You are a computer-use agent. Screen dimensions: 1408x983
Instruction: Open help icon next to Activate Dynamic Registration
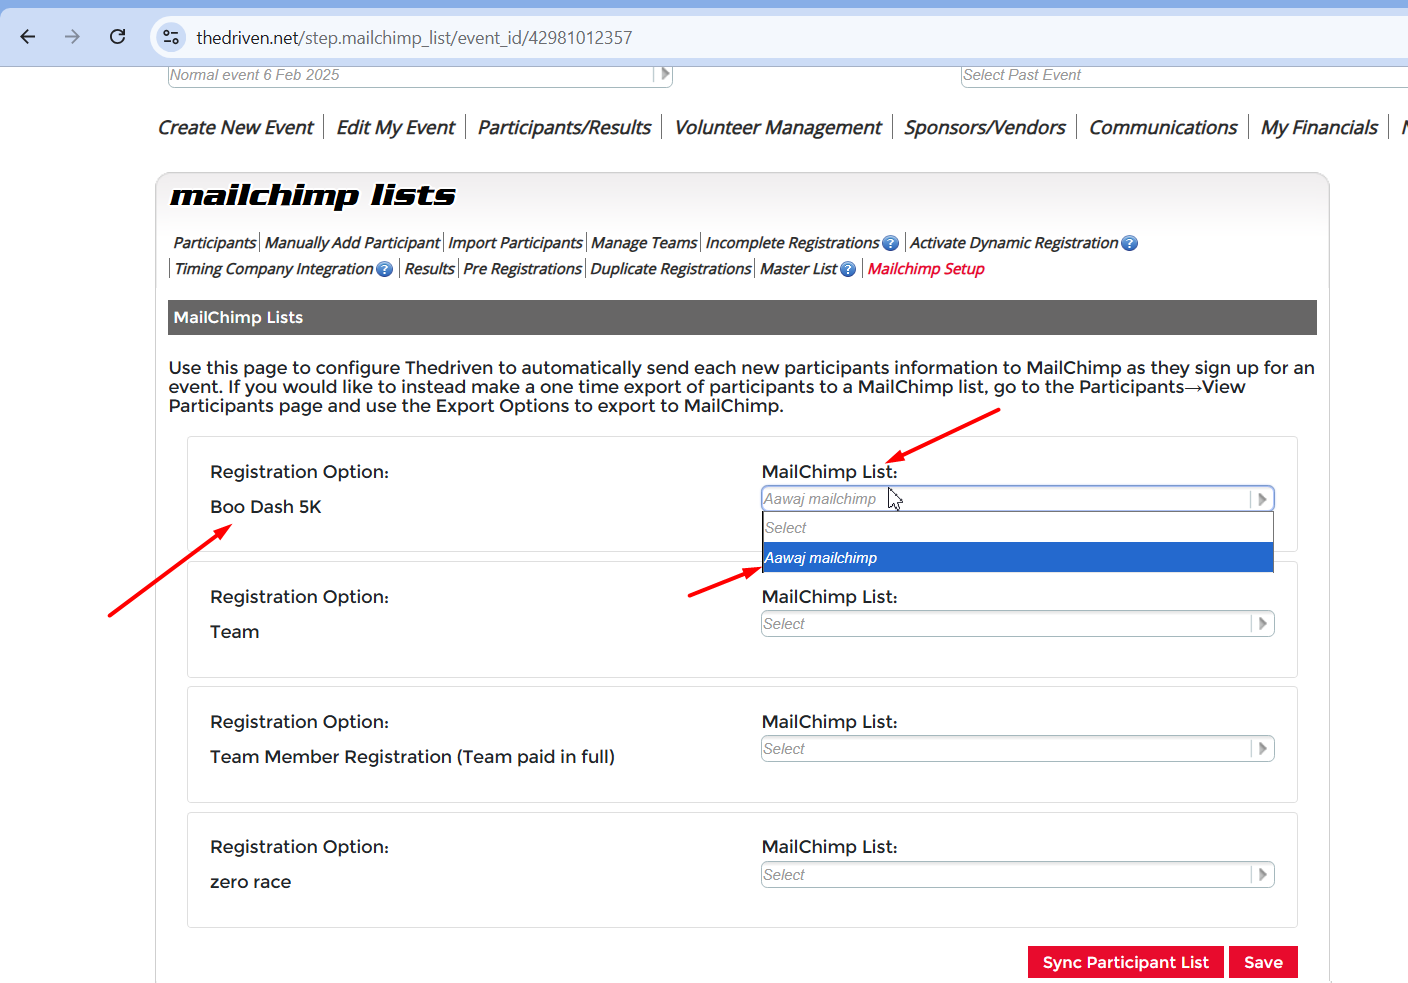(1130, 243)
